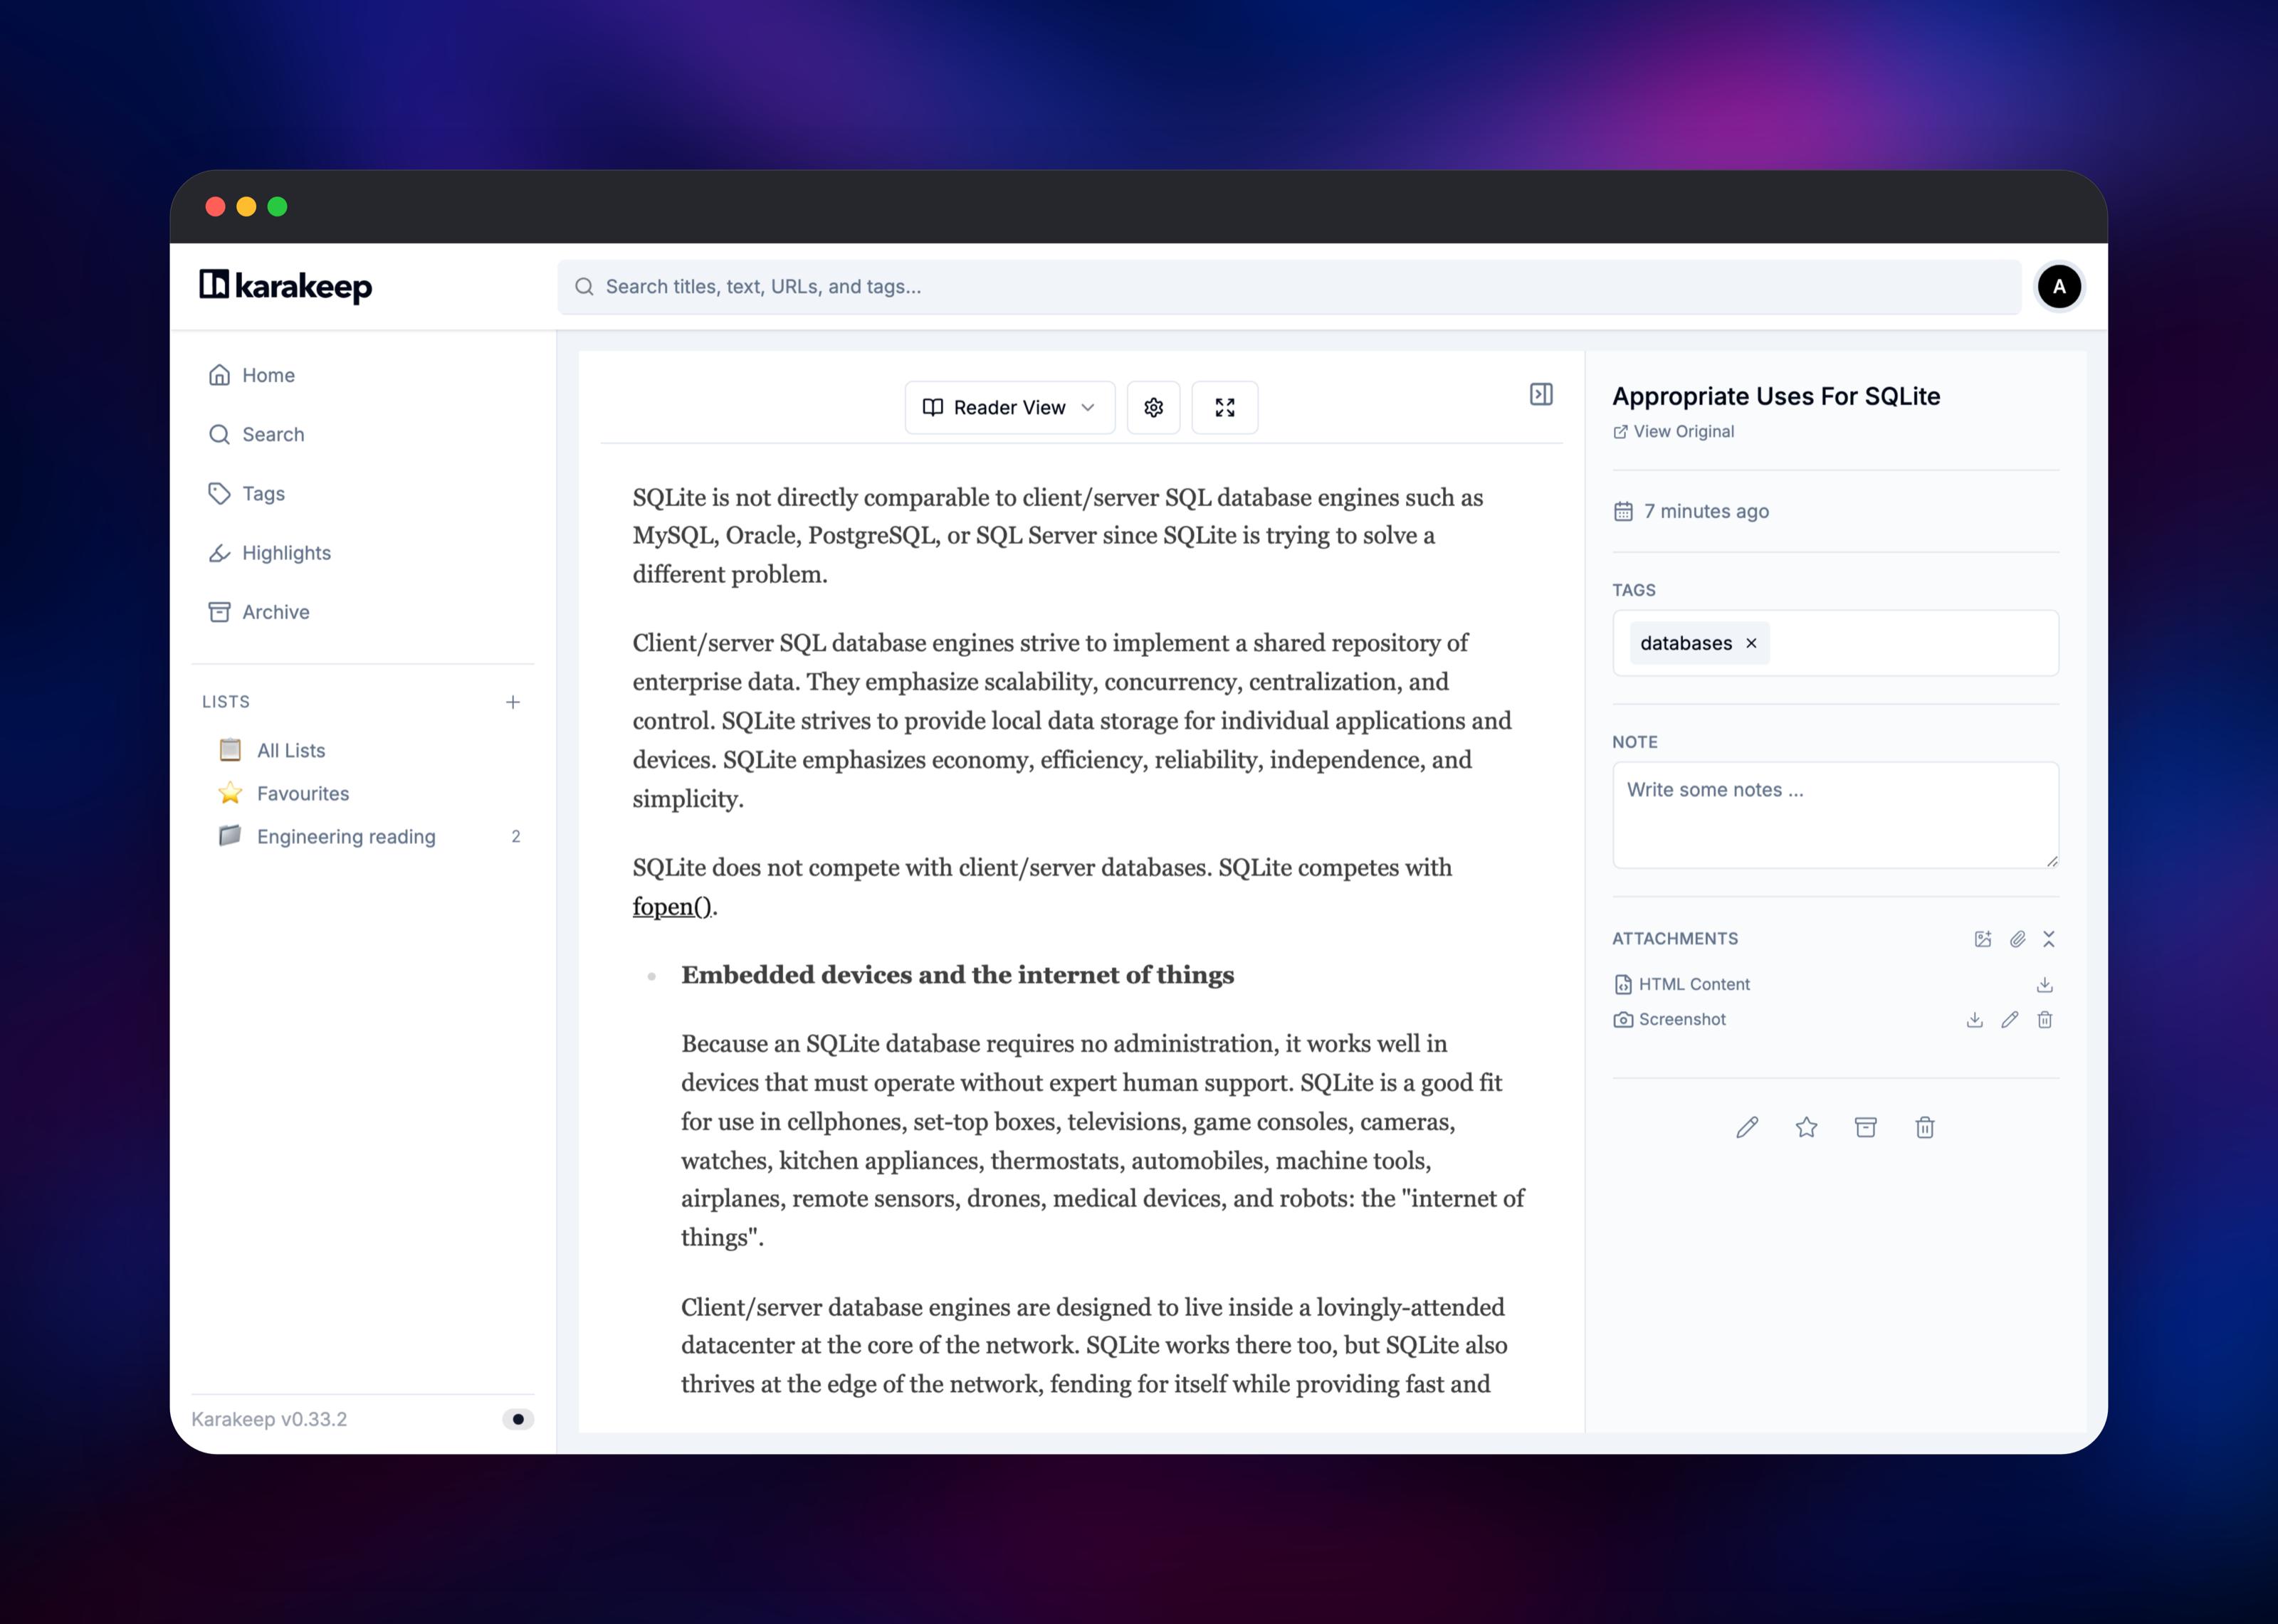Collapse the Attachments section

2049,938
